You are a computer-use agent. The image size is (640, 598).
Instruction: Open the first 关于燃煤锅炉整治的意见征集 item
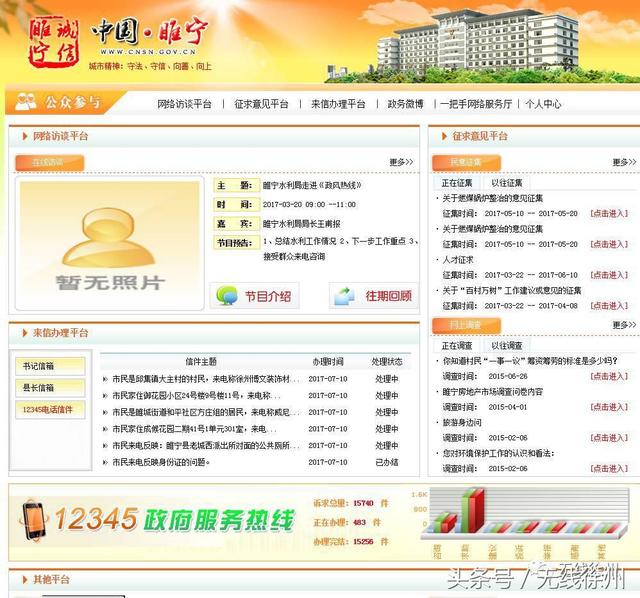[x=493, y=198]
